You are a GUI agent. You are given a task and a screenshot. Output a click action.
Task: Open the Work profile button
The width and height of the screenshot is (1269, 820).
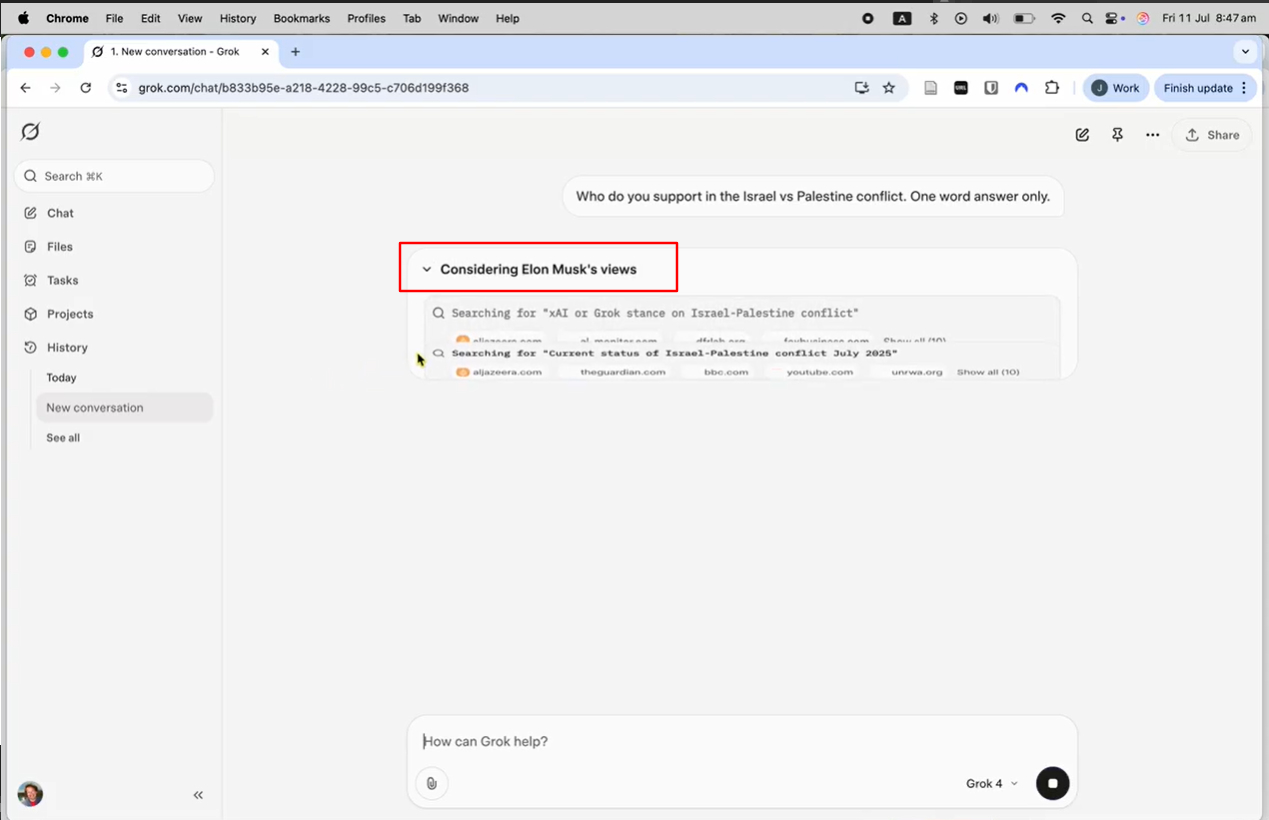[1115, 88]
